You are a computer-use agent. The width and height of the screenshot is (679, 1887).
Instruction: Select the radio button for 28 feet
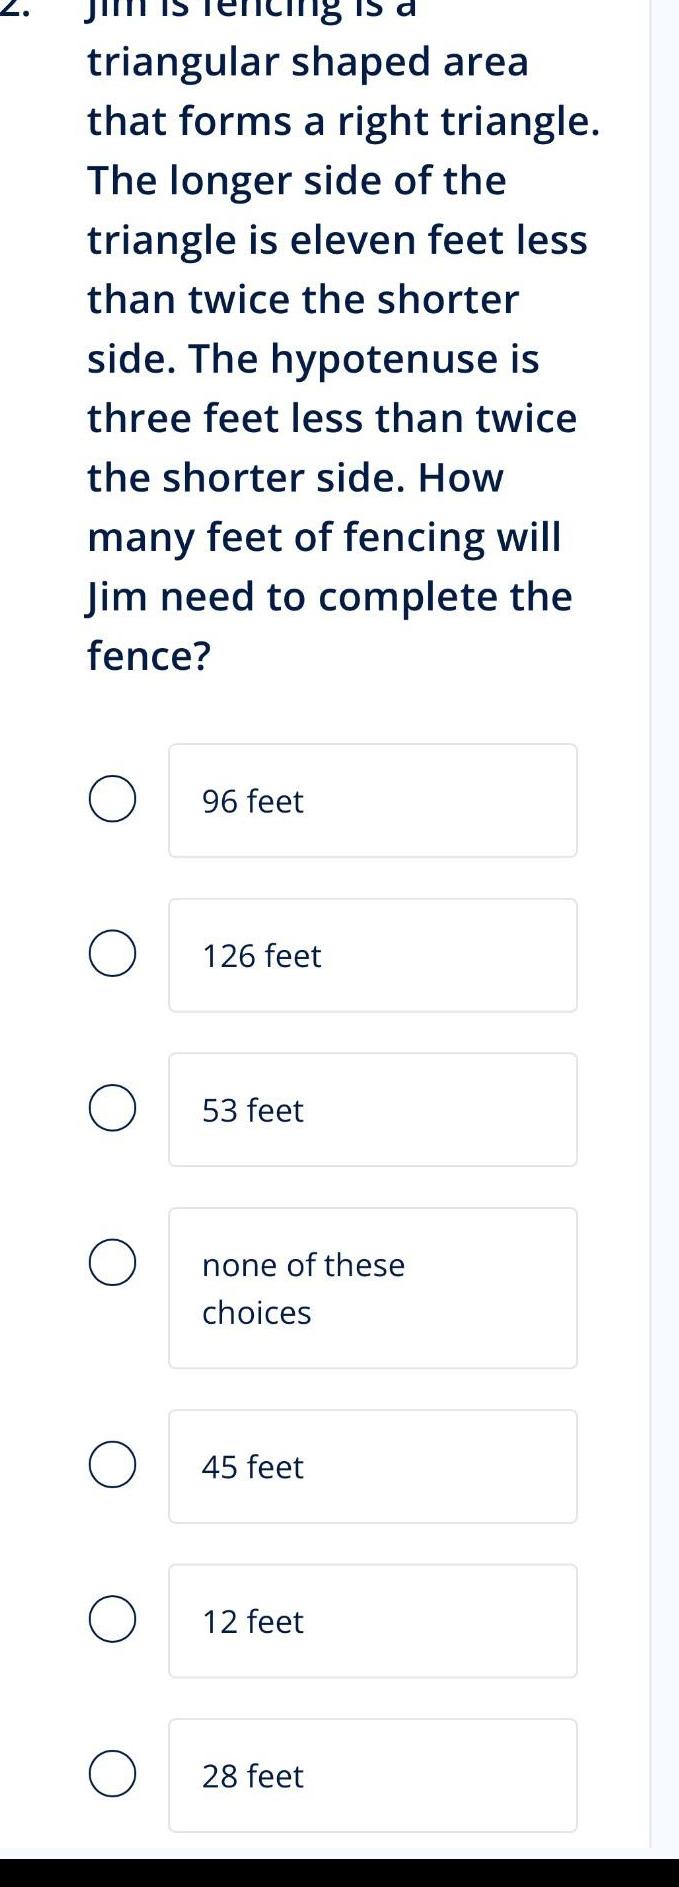pyautogui.click(x=111, y=1775)
